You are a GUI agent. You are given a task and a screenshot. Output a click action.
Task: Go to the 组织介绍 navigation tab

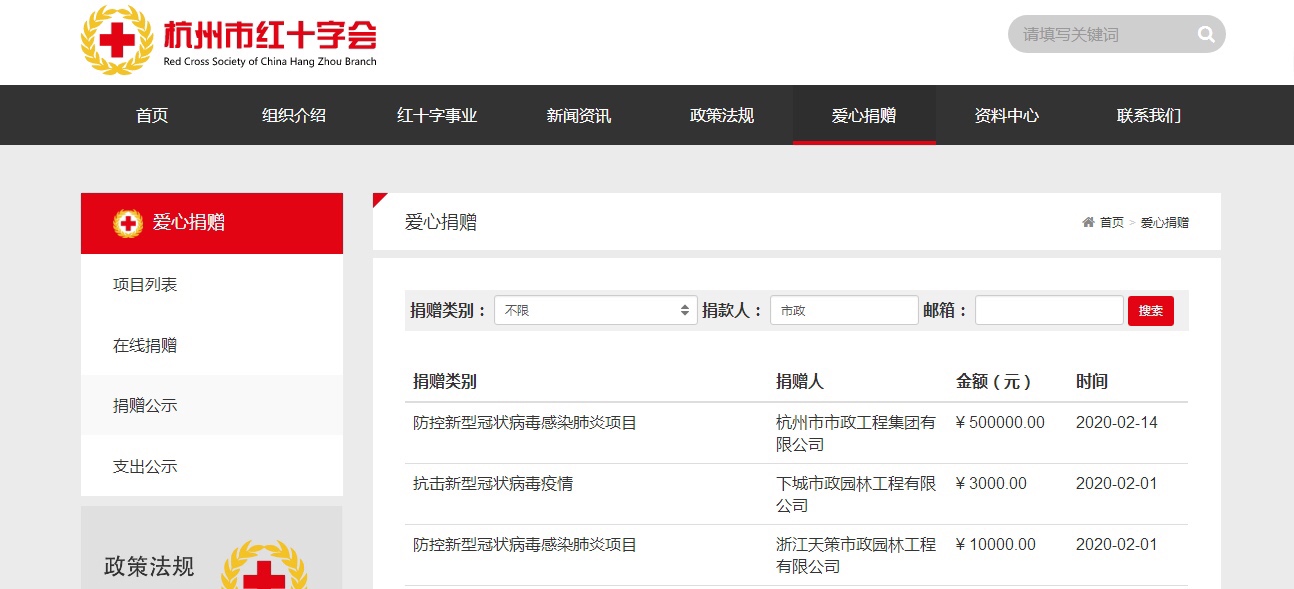click(294, 115)
